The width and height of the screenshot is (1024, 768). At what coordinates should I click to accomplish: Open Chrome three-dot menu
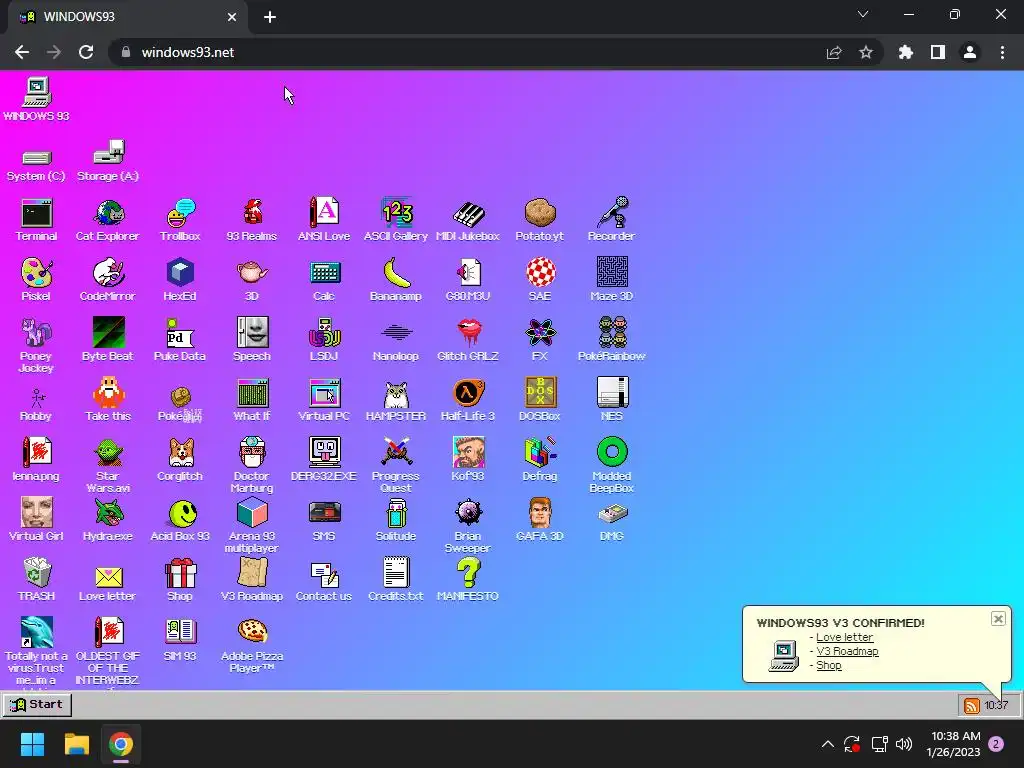pos(1002,52)
